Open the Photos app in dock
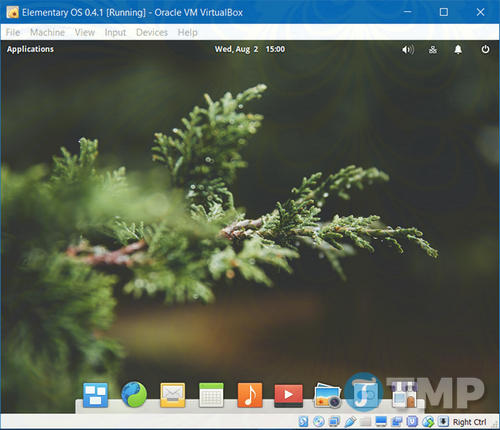The width and height of the screenshot is (500, 430). tap(327, 396)
